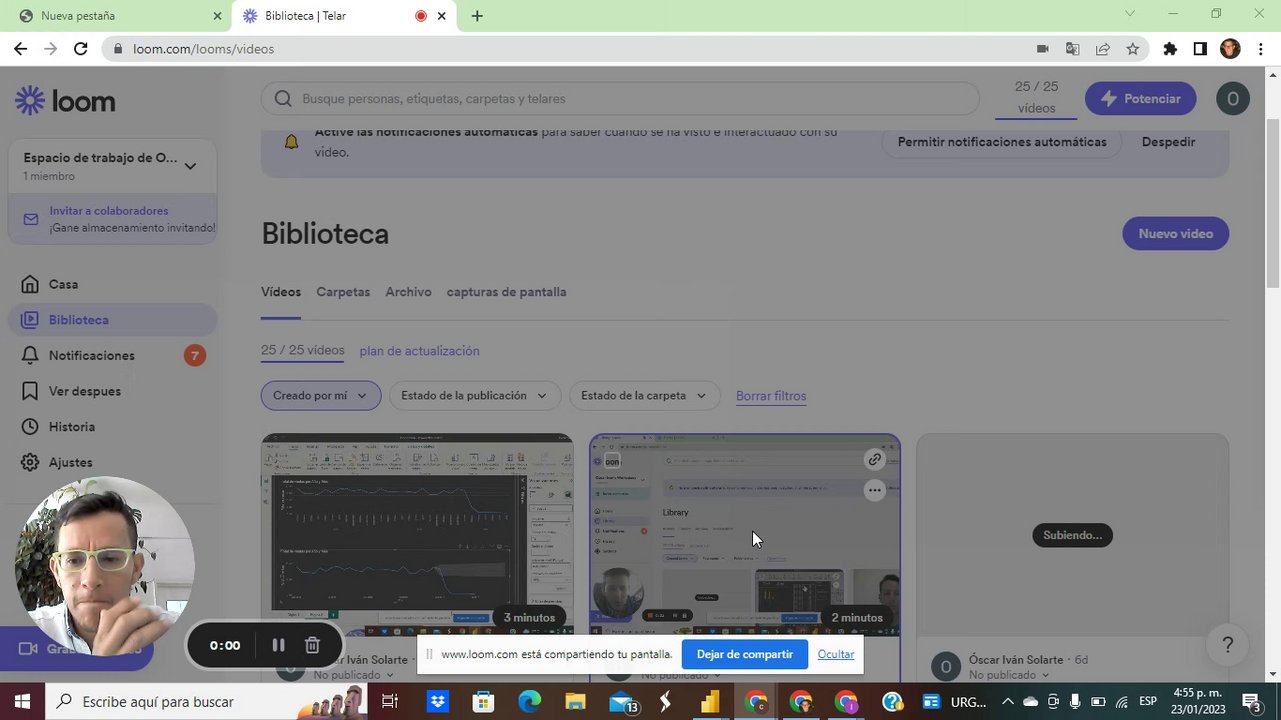Delete recording with trash icon
The image size is (1281, 720).
pyautogui.click(x=312, y=645)
